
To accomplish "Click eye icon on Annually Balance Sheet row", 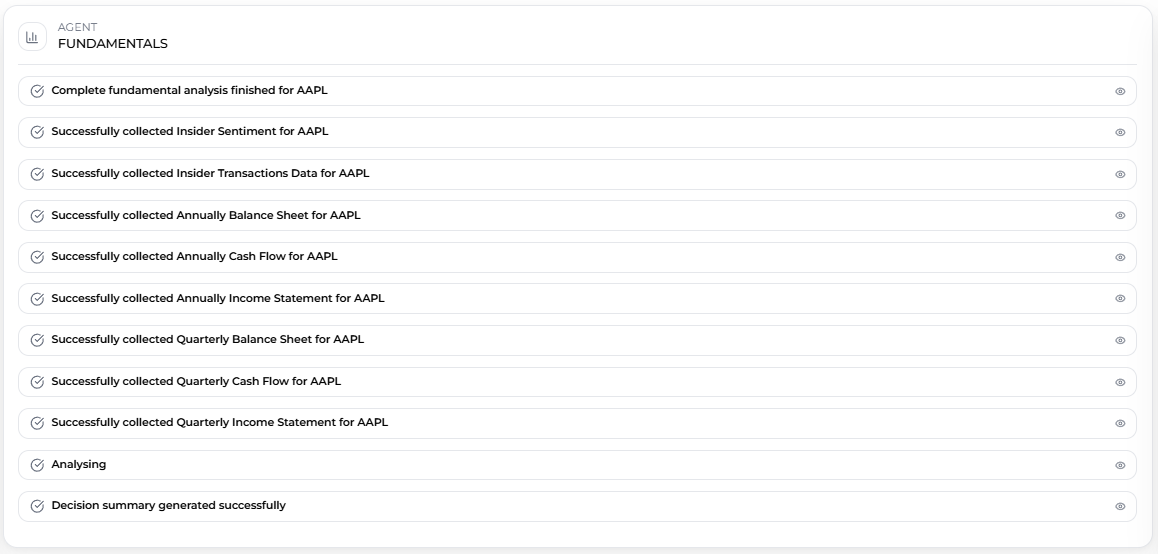I will 1120,215.
